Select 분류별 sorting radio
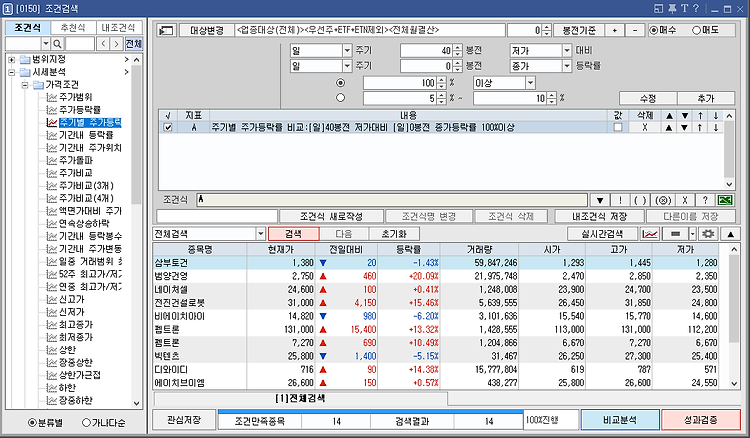The height and width of the screenshot is (438, 750). pyautogui.click(x=32, y=422)
